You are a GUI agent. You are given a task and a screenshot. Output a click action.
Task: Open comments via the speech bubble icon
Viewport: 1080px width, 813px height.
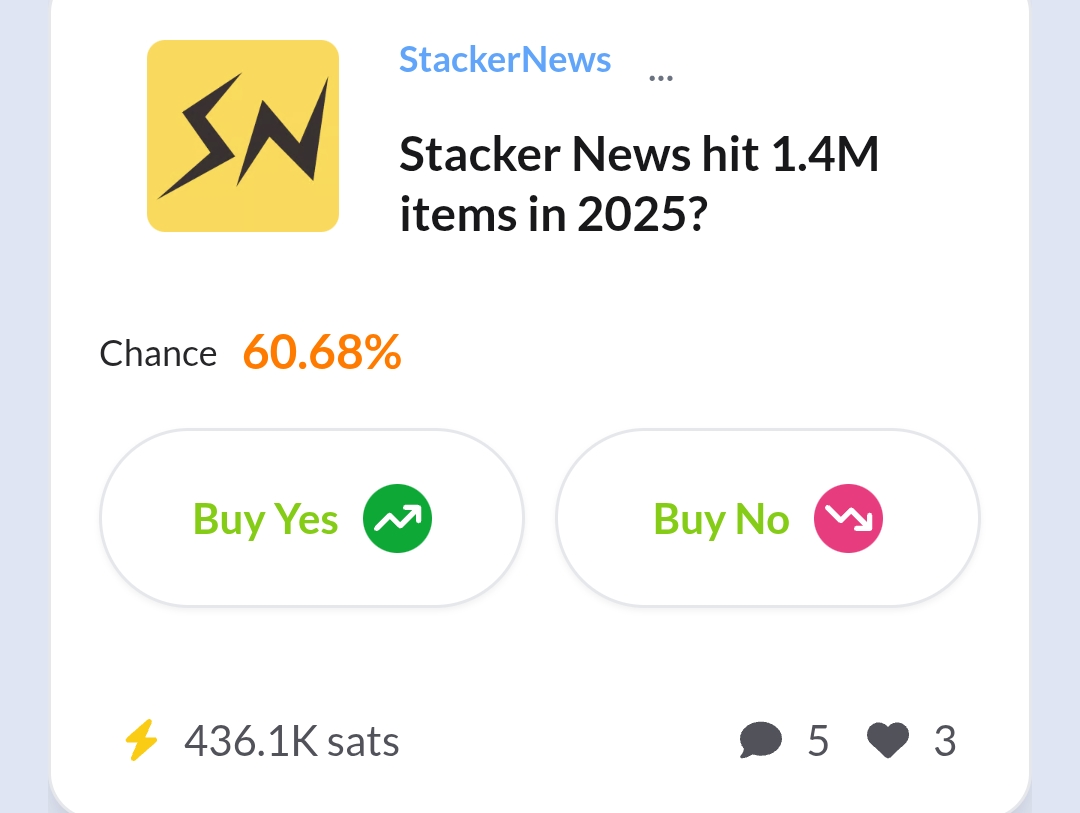tap(760, 740)
